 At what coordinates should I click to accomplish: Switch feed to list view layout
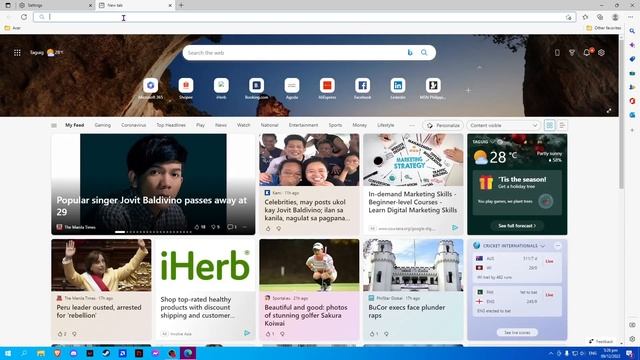point(562,125)
